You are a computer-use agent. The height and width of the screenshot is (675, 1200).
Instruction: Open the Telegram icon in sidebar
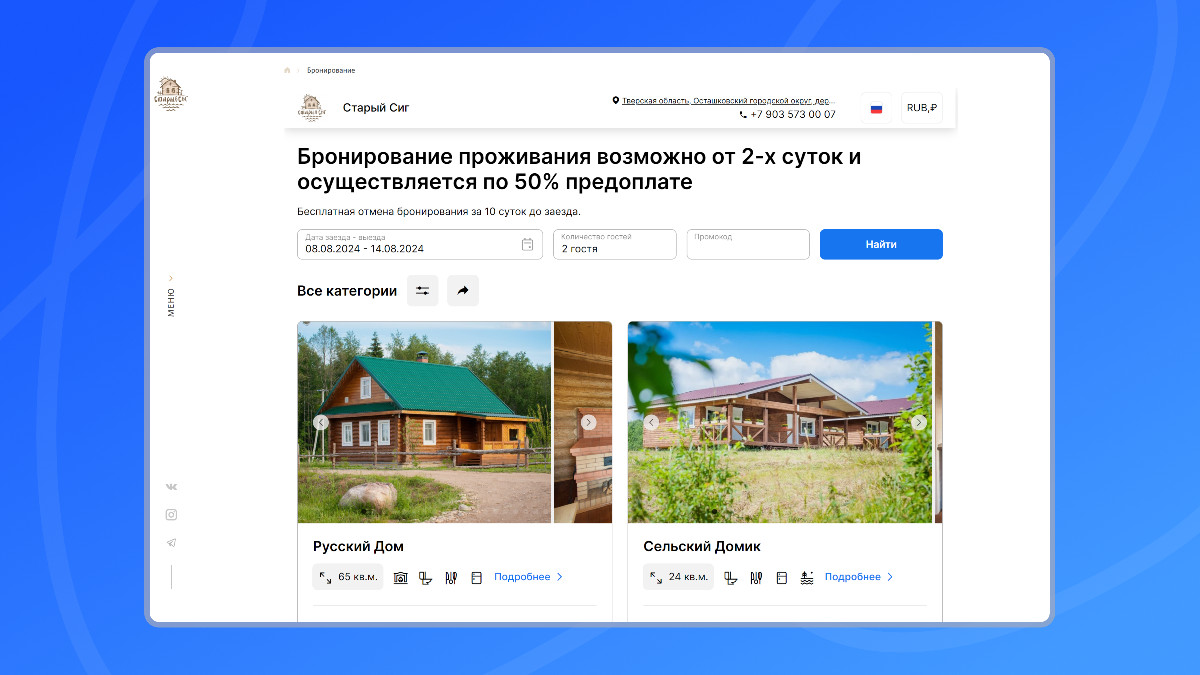coord(171,543)
